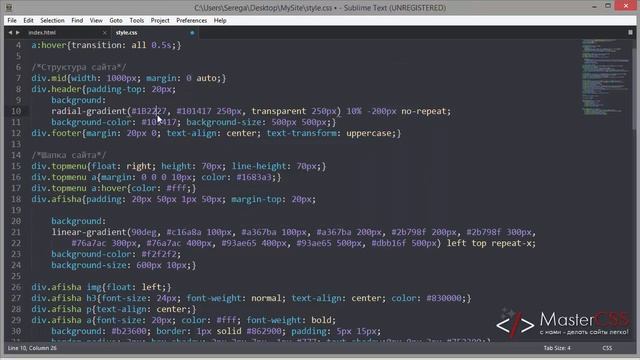Click the Sublime Text window icon
This screenshot has height=360, width=640.
pos(9,7)
